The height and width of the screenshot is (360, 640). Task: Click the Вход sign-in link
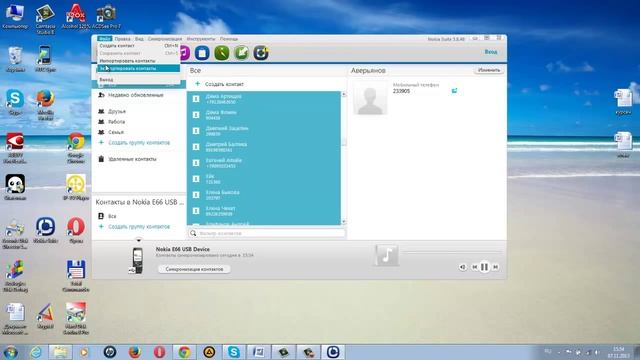pyautogui.click(x=491, y=52)
